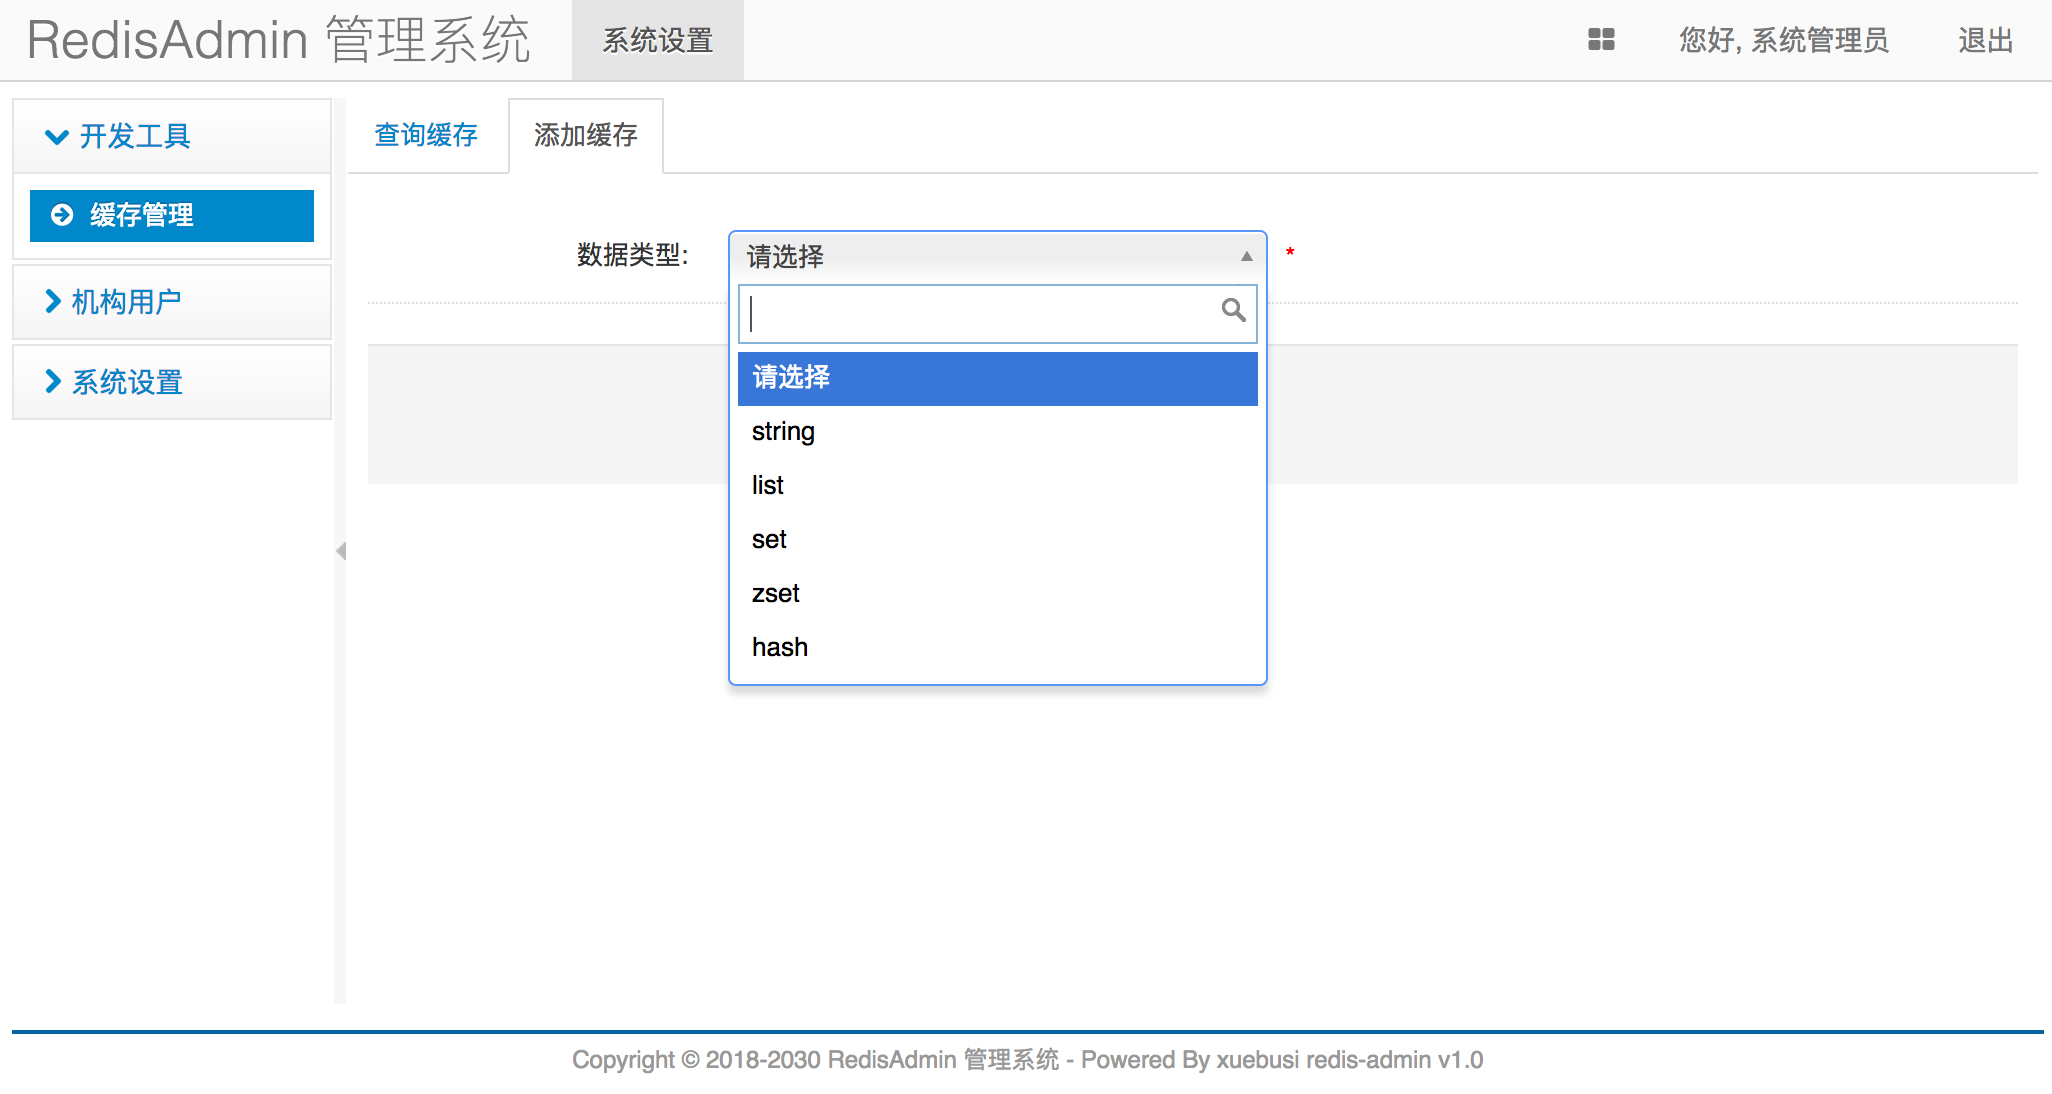2052x1094 pixels.
Task: Click the search magnifier icon in dropdown
Action: pos(1233,311)
